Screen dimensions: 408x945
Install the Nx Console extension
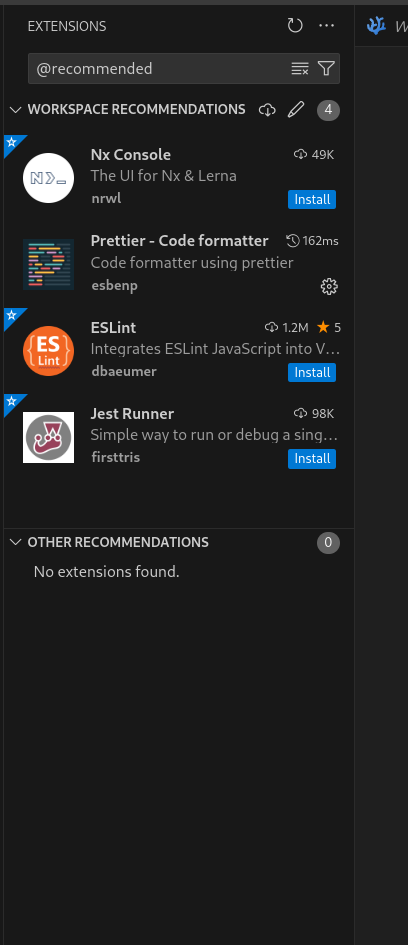[312, 199]
